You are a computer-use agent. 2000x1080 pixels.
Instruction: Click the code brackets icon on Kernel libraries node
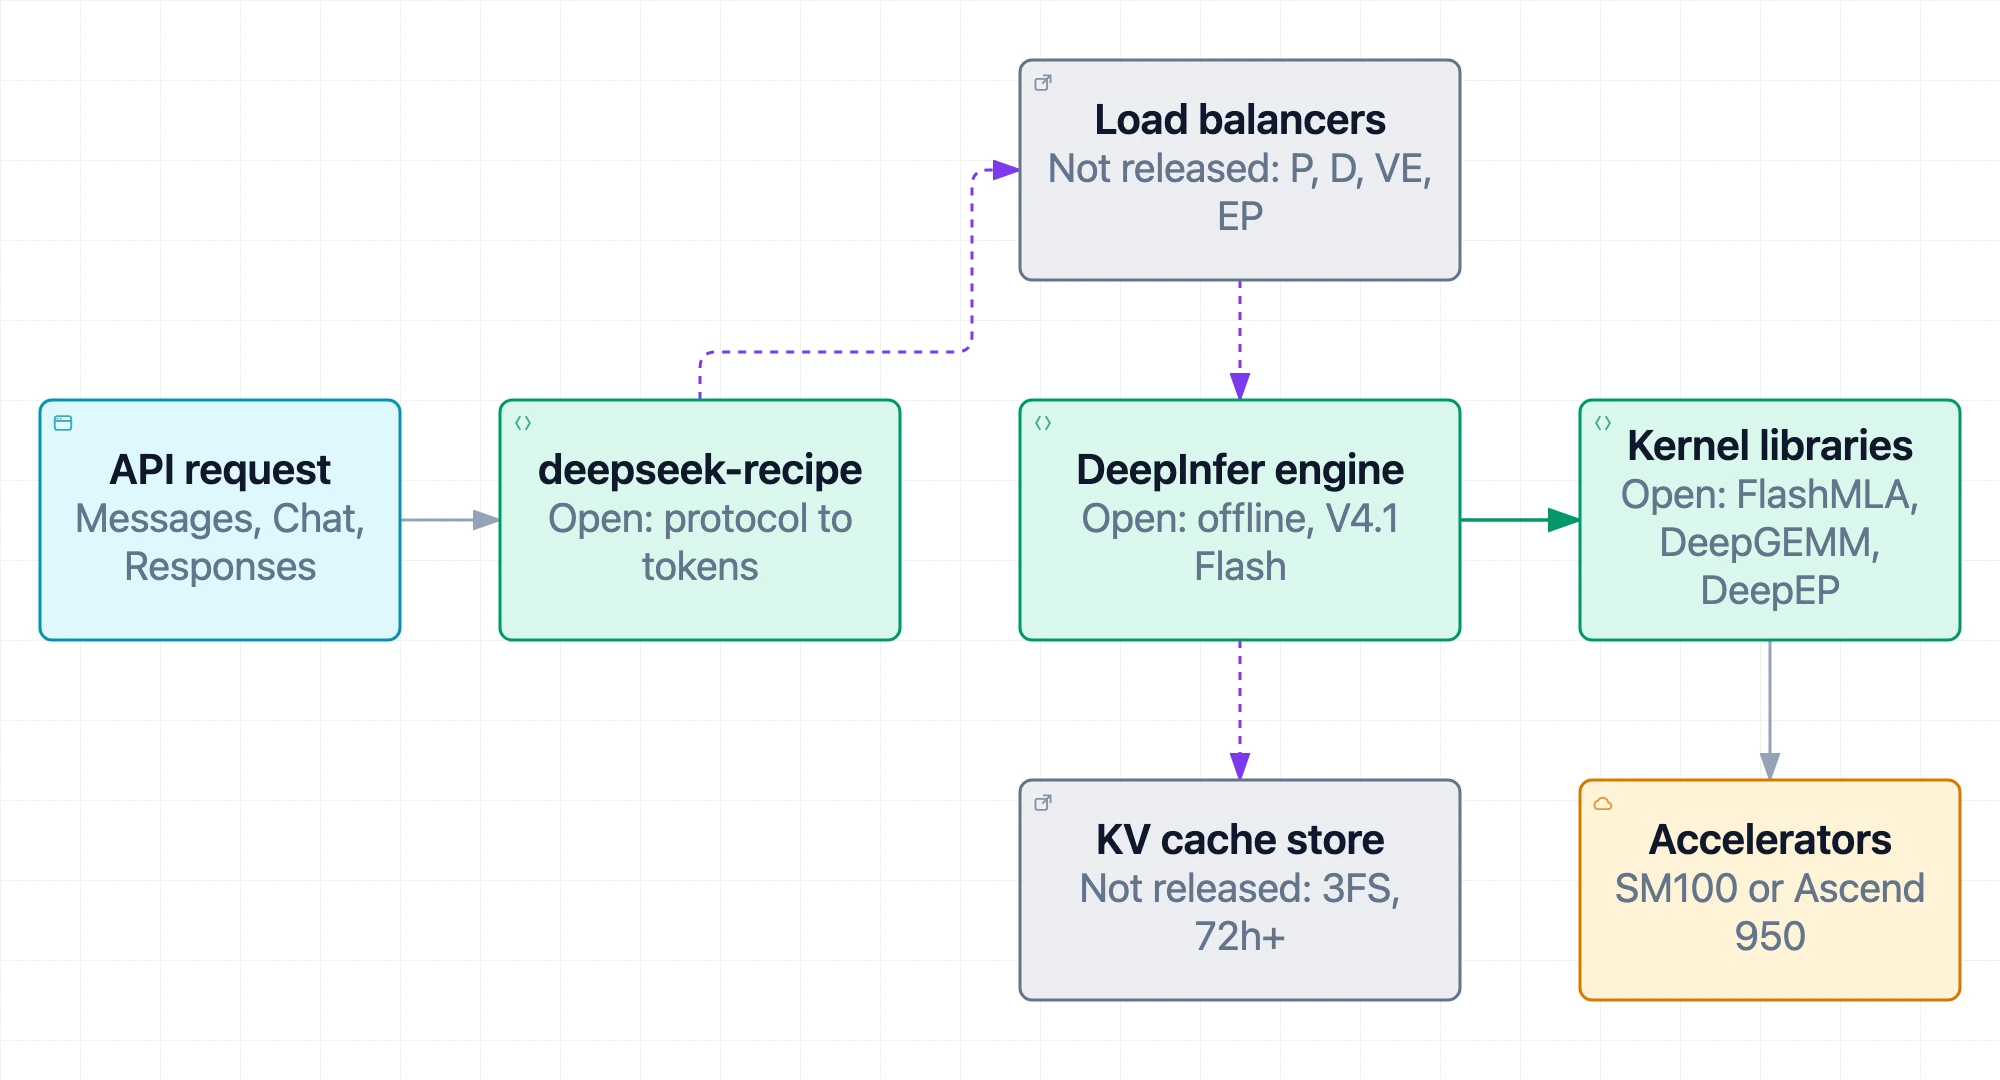1603,423
